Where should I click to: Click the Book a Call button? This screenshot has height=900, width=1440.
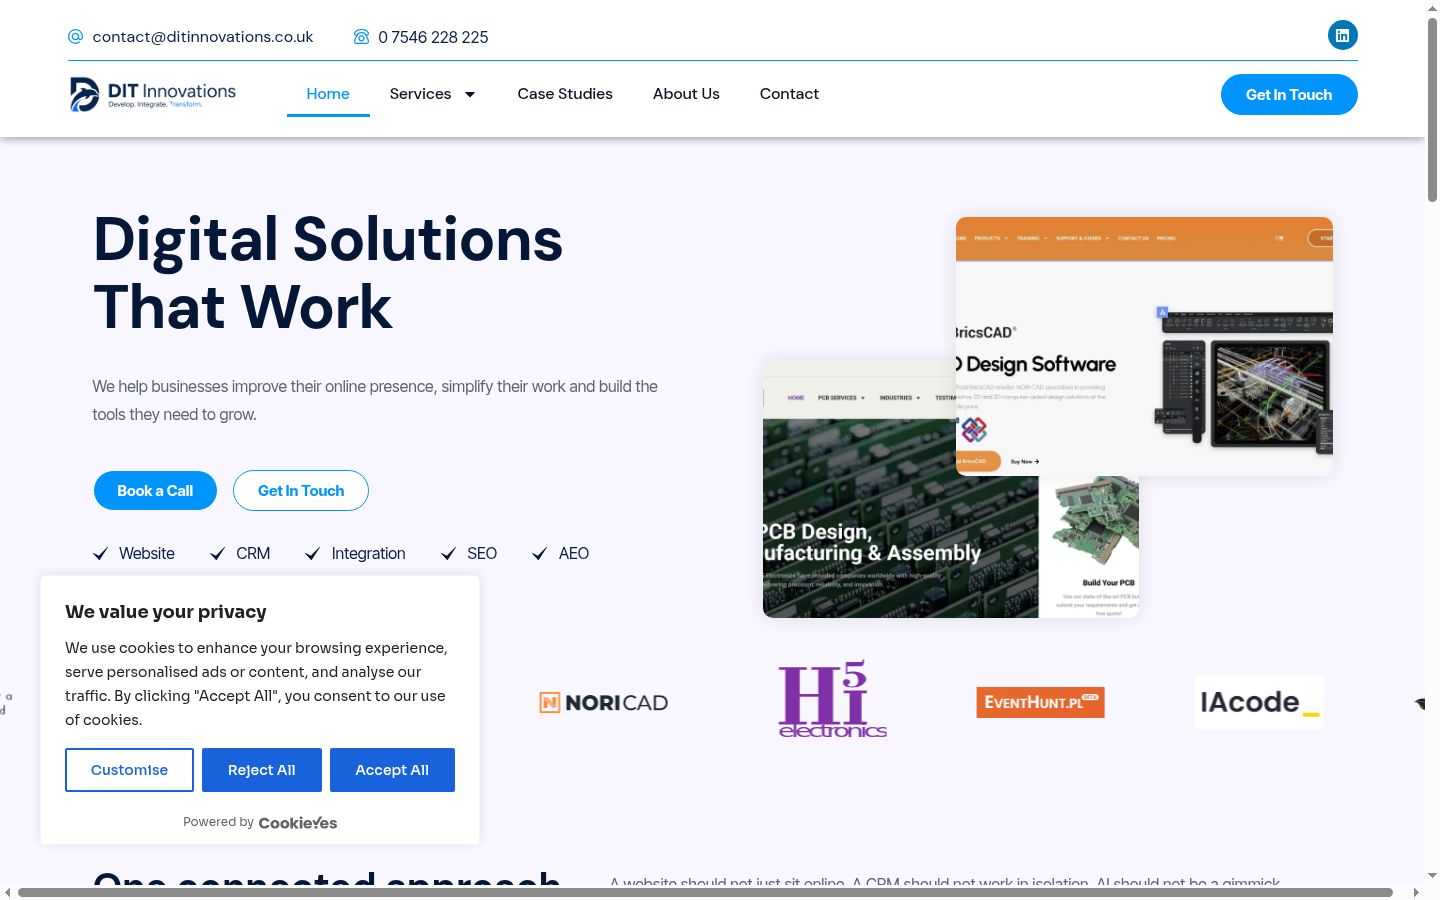pos(155,491)
